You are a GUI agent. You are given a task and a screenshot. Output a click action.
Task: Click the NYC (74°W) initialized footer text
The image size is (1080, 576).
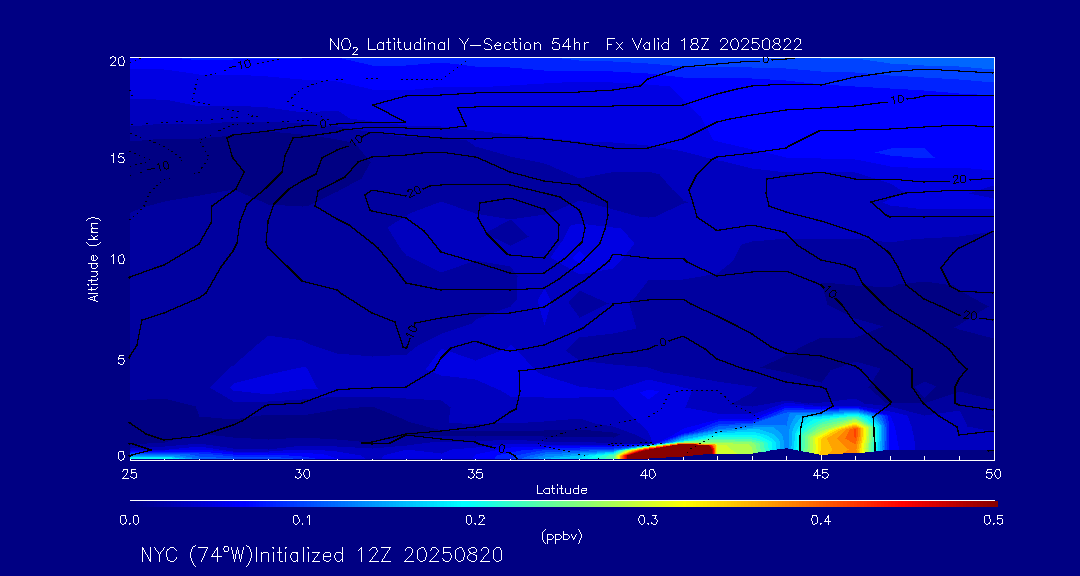(x=322, y=555)
